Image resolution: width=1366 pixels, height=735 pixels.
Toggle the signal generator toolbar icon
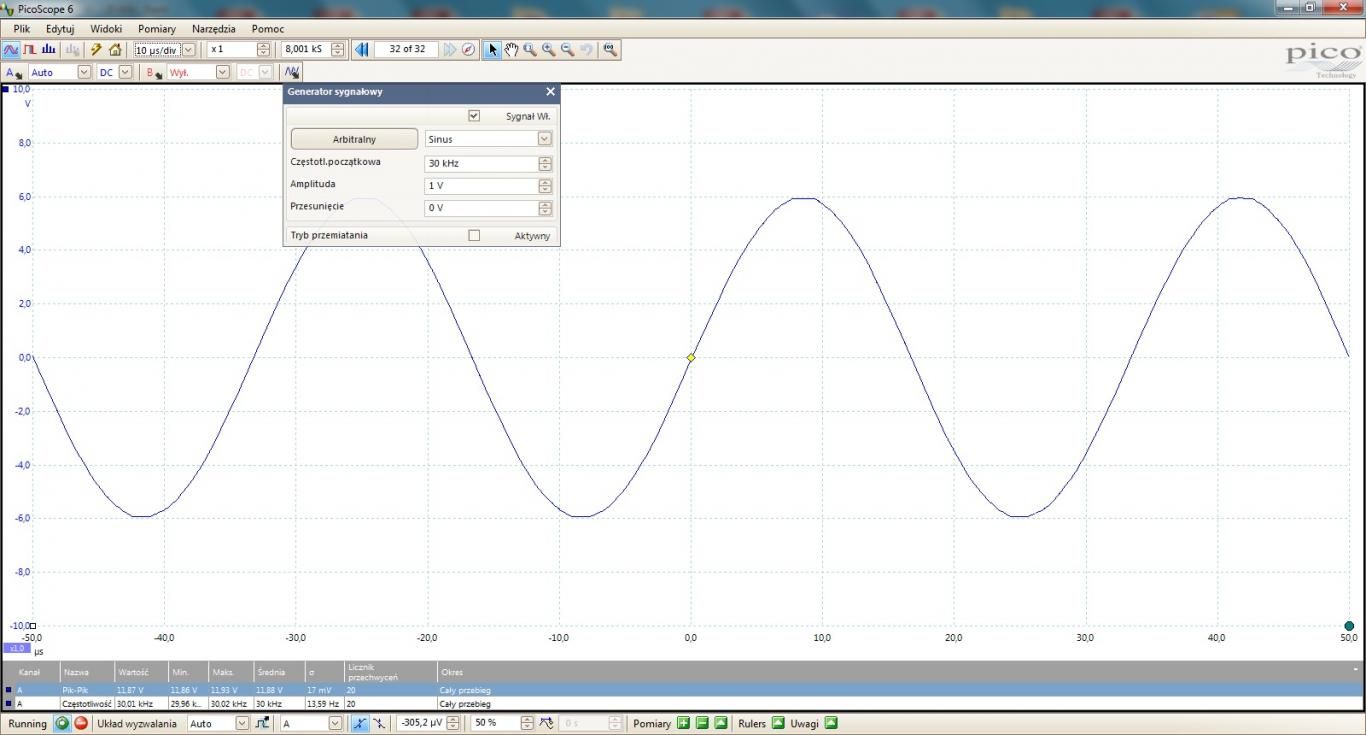pos(291,72)
